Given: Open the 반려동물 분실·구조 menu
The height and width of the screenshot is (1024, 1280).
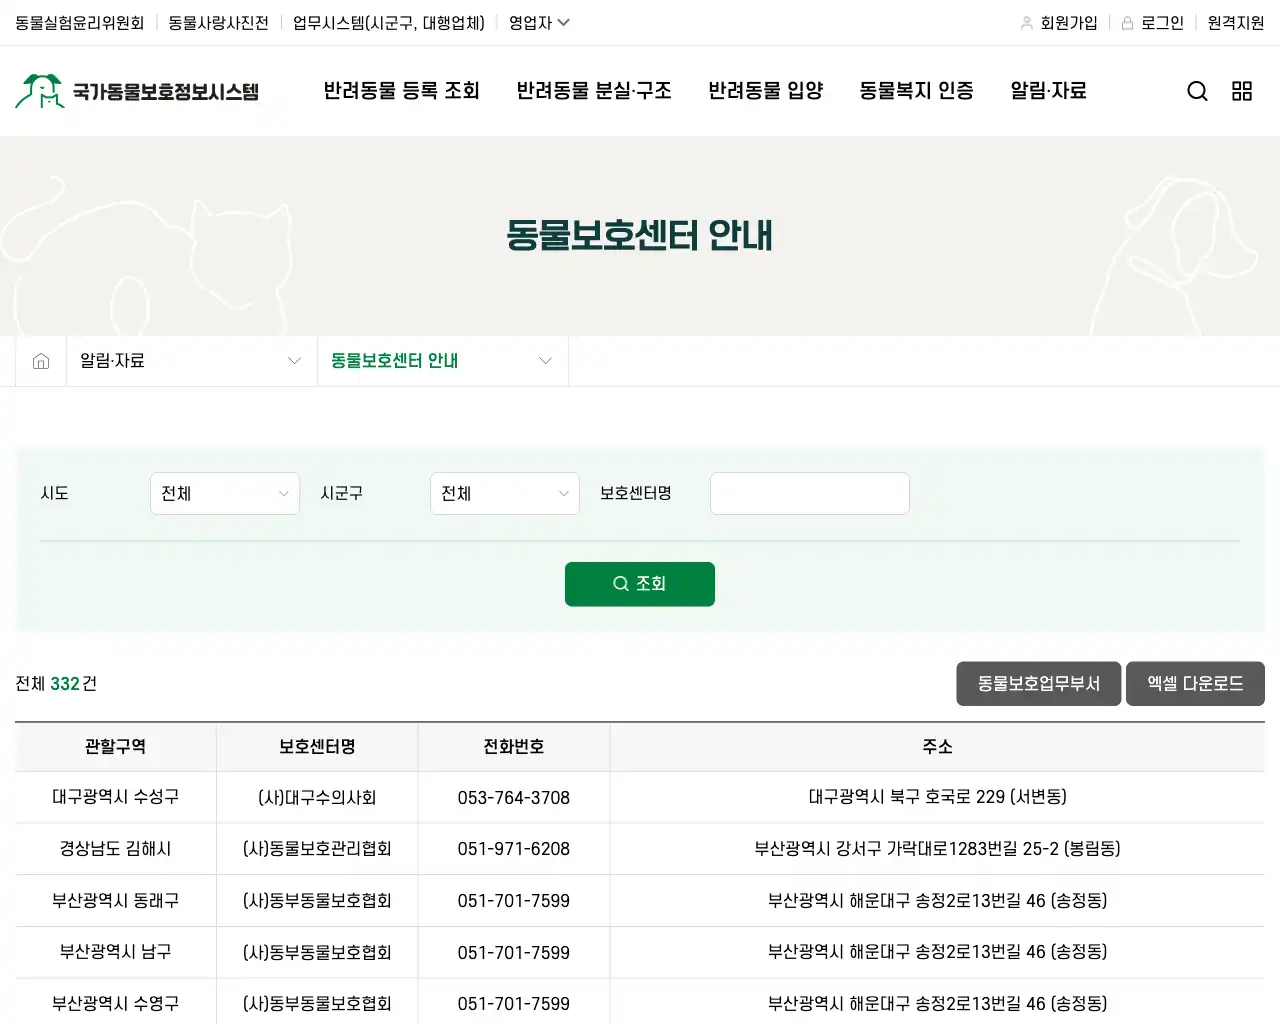Looking at the screenshot, I should pos(594,91).
